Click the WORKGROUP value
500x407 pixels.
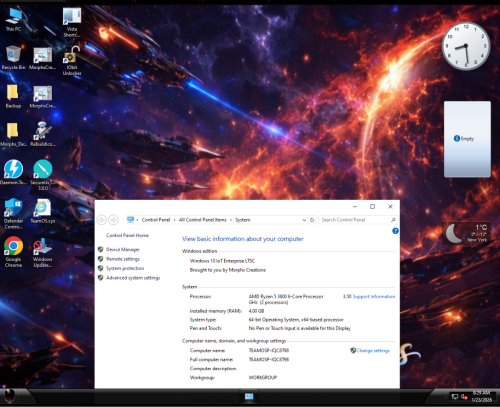pos(263,377)
